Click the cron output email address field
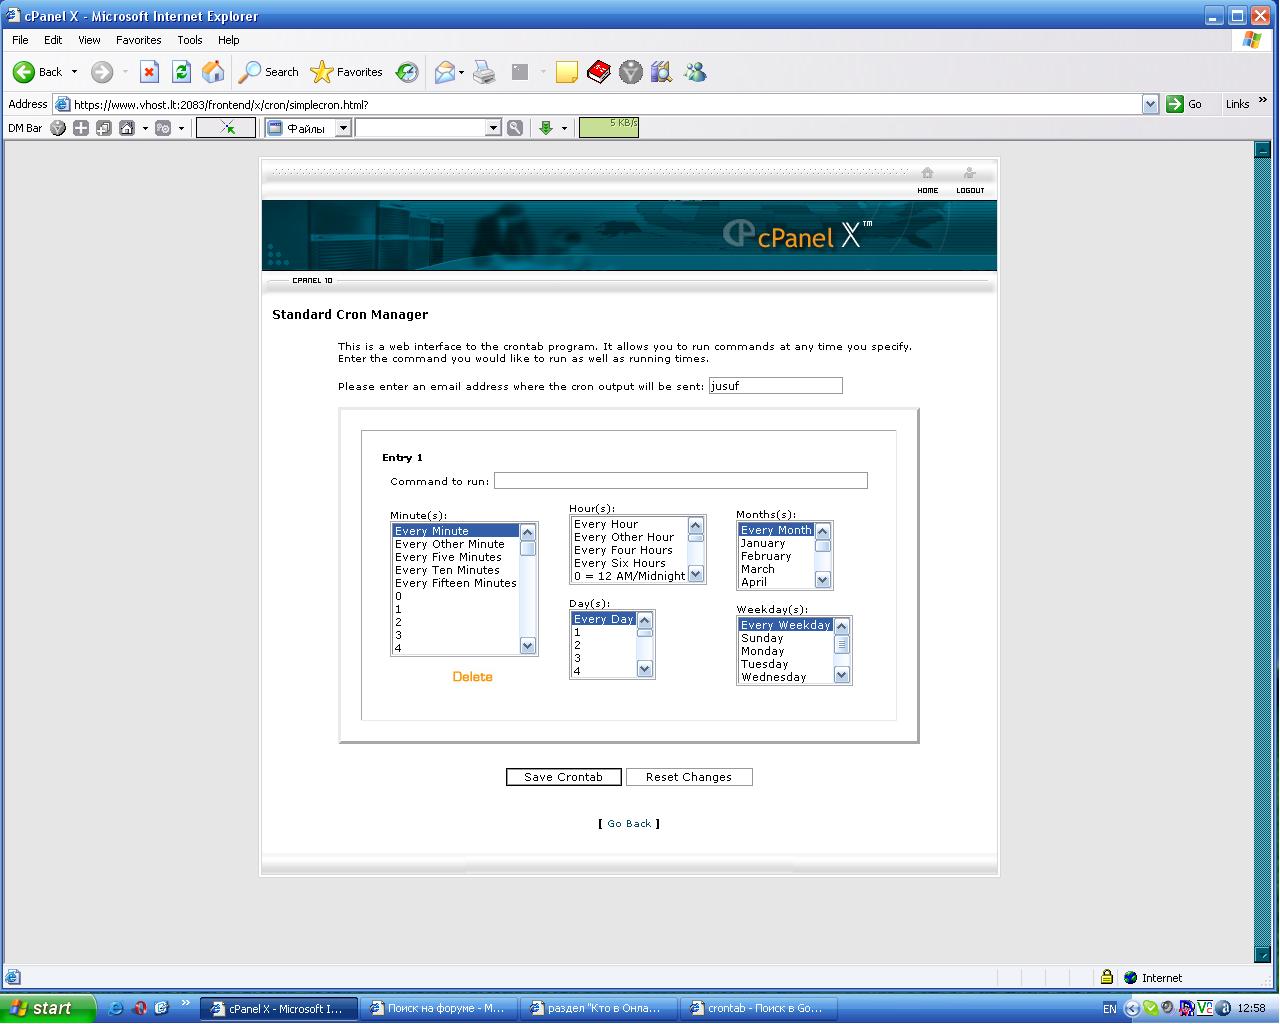This screenshot has width=1280, height=1024. (x=775, y=386)
